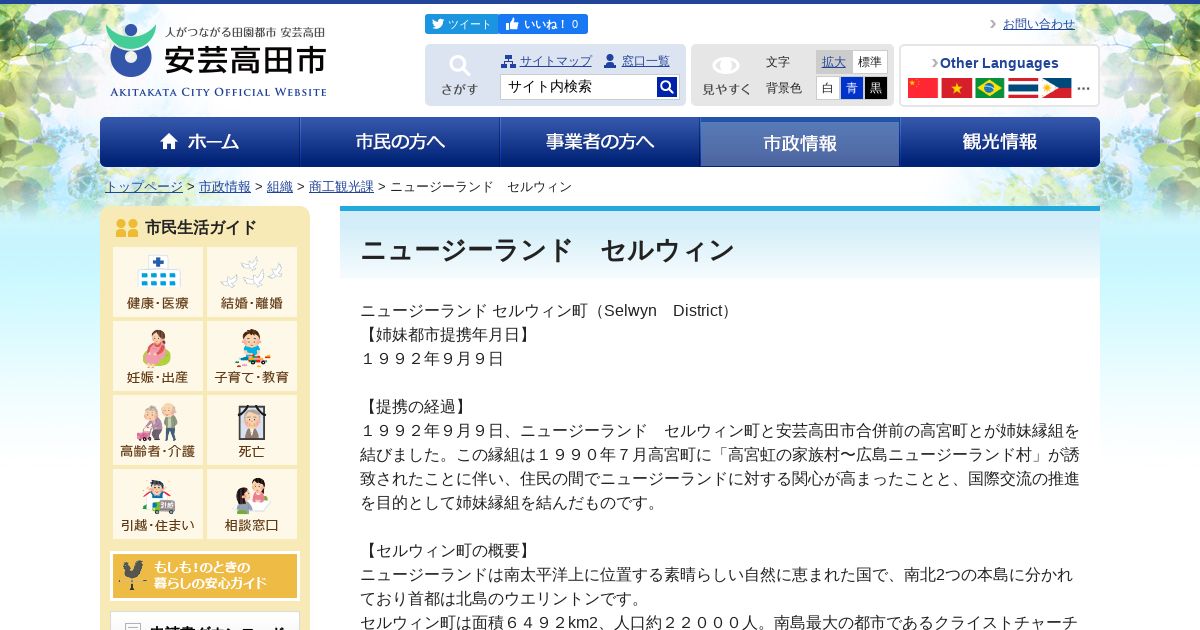Select the Vietnamese flag language
1200x630 pixels.
[957, 88]
